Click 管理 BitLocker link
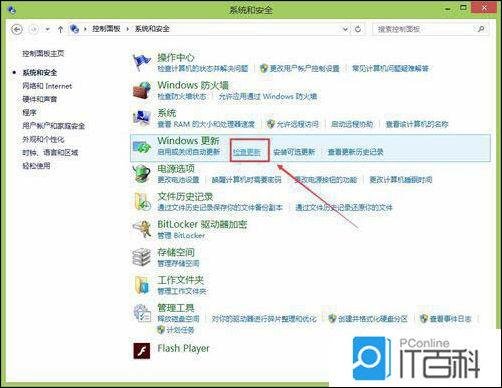The width and height of the screenshot is (502, 388). pos(181,236)
